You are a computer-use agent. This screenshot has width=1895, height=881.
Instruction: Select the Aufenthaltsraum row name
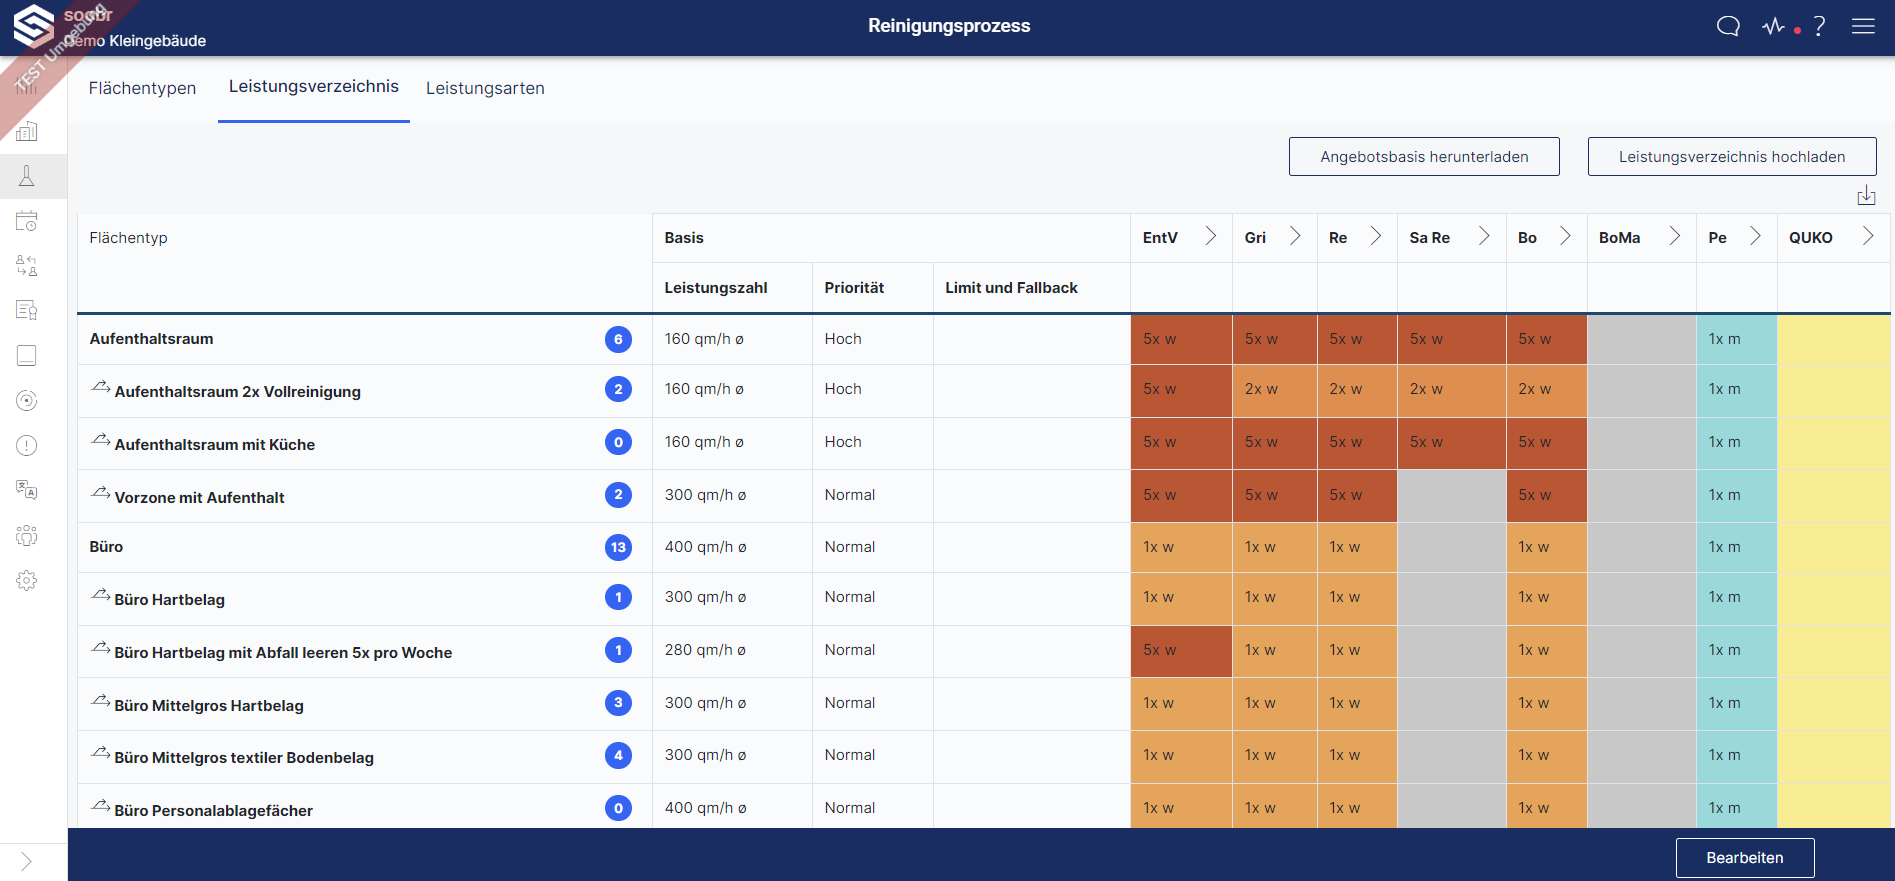point(151,339)
